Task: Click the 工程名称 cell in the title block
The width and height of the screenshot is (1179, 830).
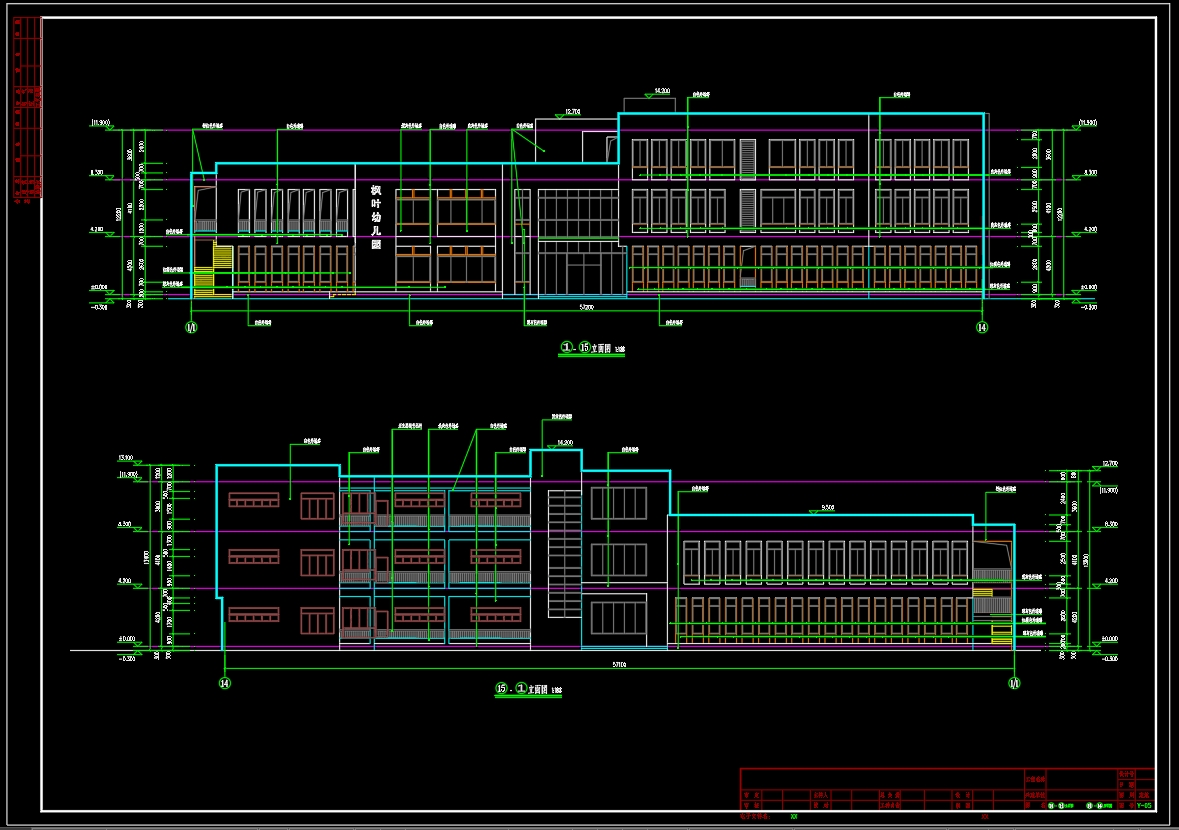Action: [1035, 779]
